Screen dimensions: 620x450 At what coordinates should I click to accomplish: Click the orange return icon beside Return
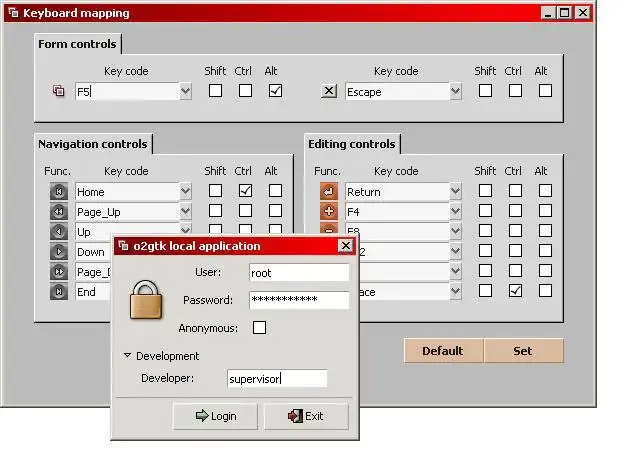tap(329, 192)
